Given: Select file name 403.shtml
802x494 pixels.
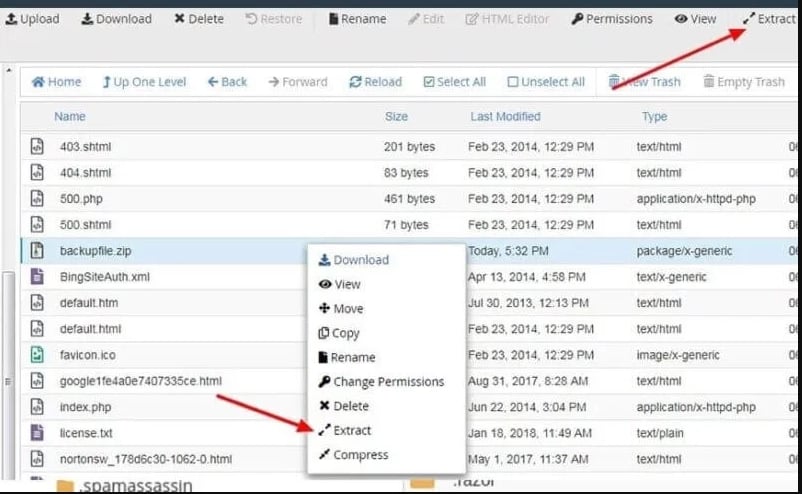Looking at the screenshot, I should 85,147.
